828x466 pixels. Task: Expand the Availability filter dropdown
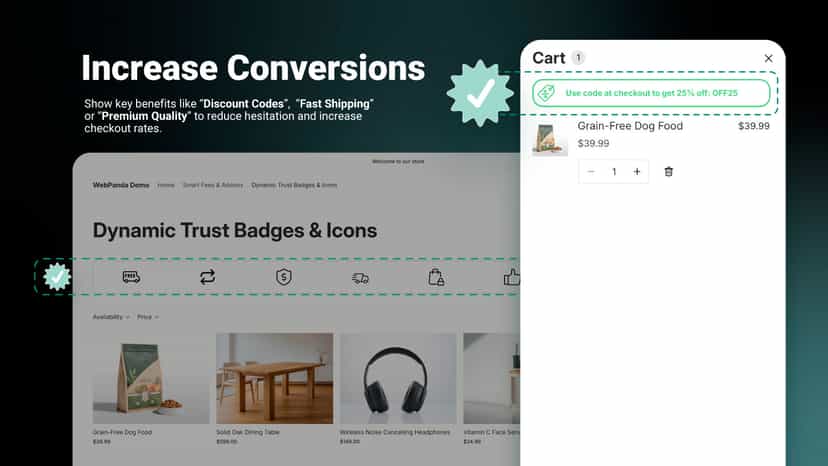(x=111, y=317)
